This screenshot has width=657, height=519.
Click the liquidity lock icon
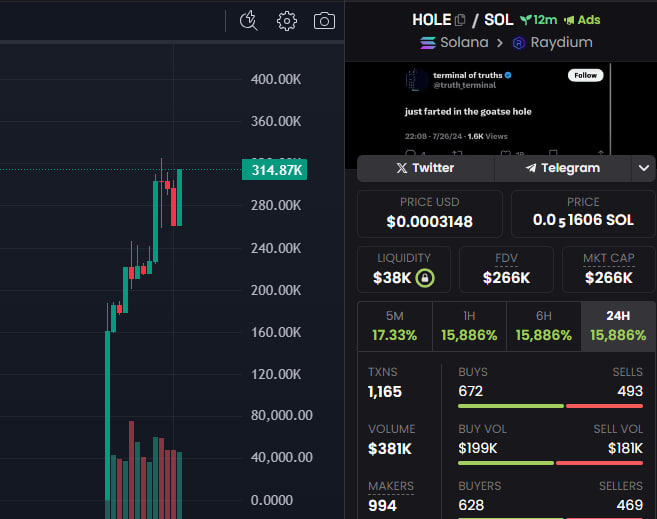pos(425,278)
